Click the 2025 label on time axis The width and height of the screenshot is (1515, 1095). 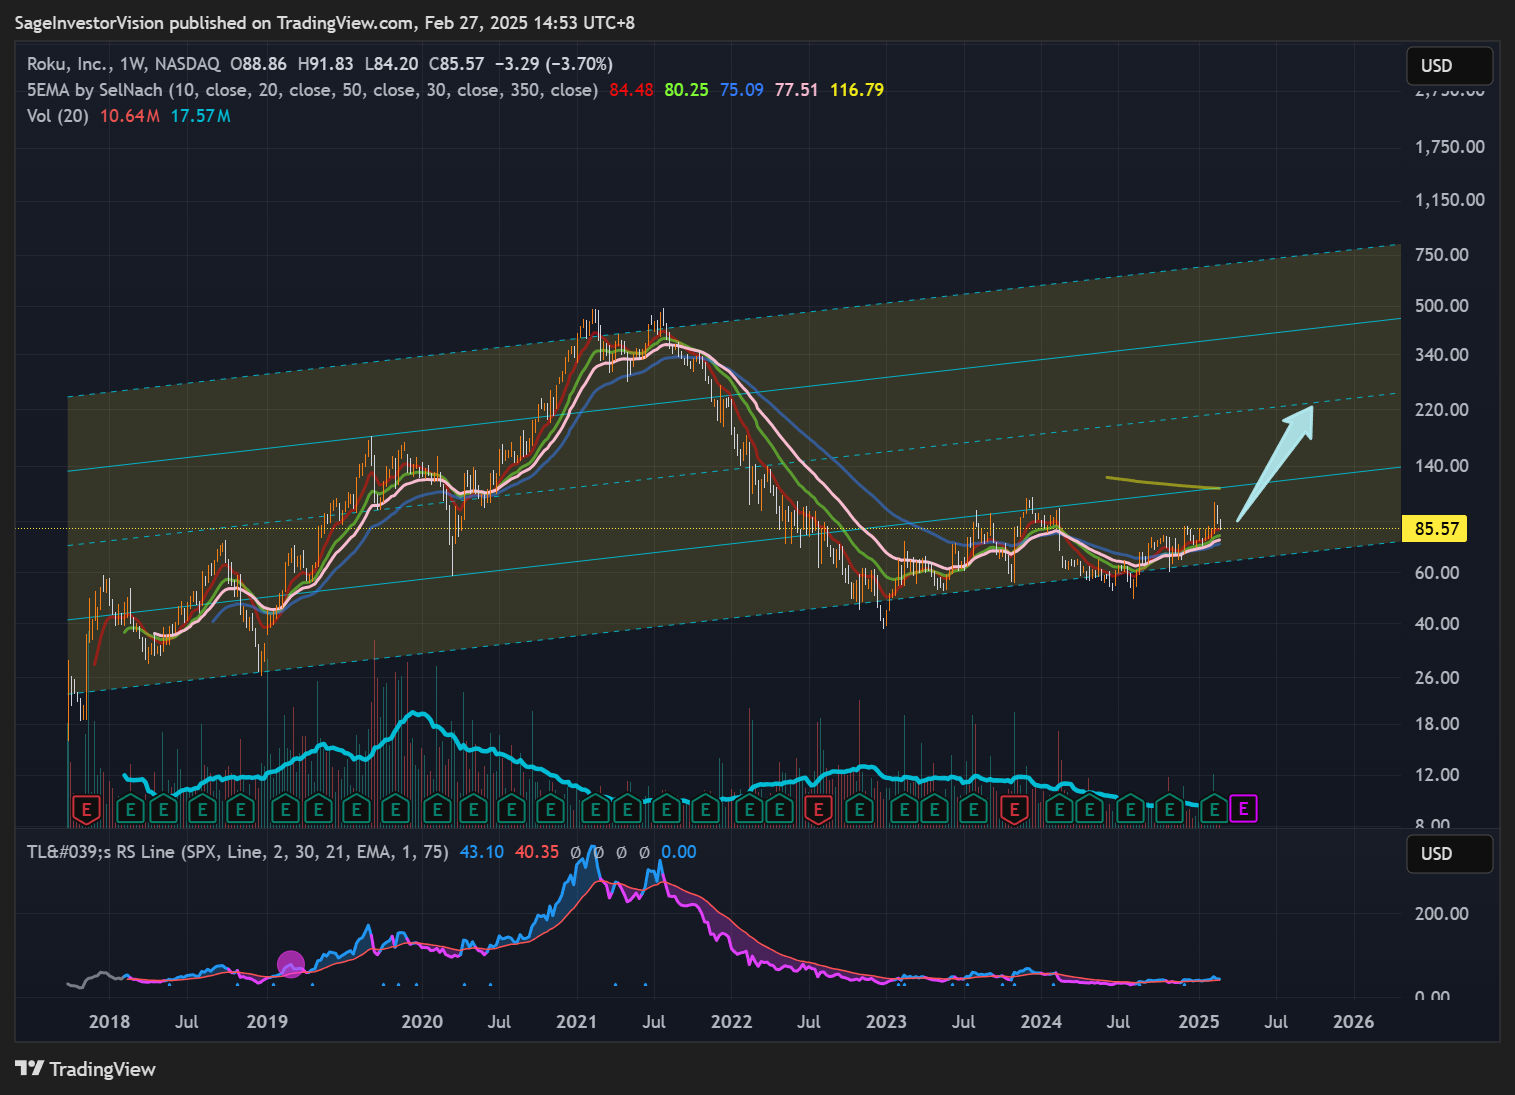coord(1199,1022)
